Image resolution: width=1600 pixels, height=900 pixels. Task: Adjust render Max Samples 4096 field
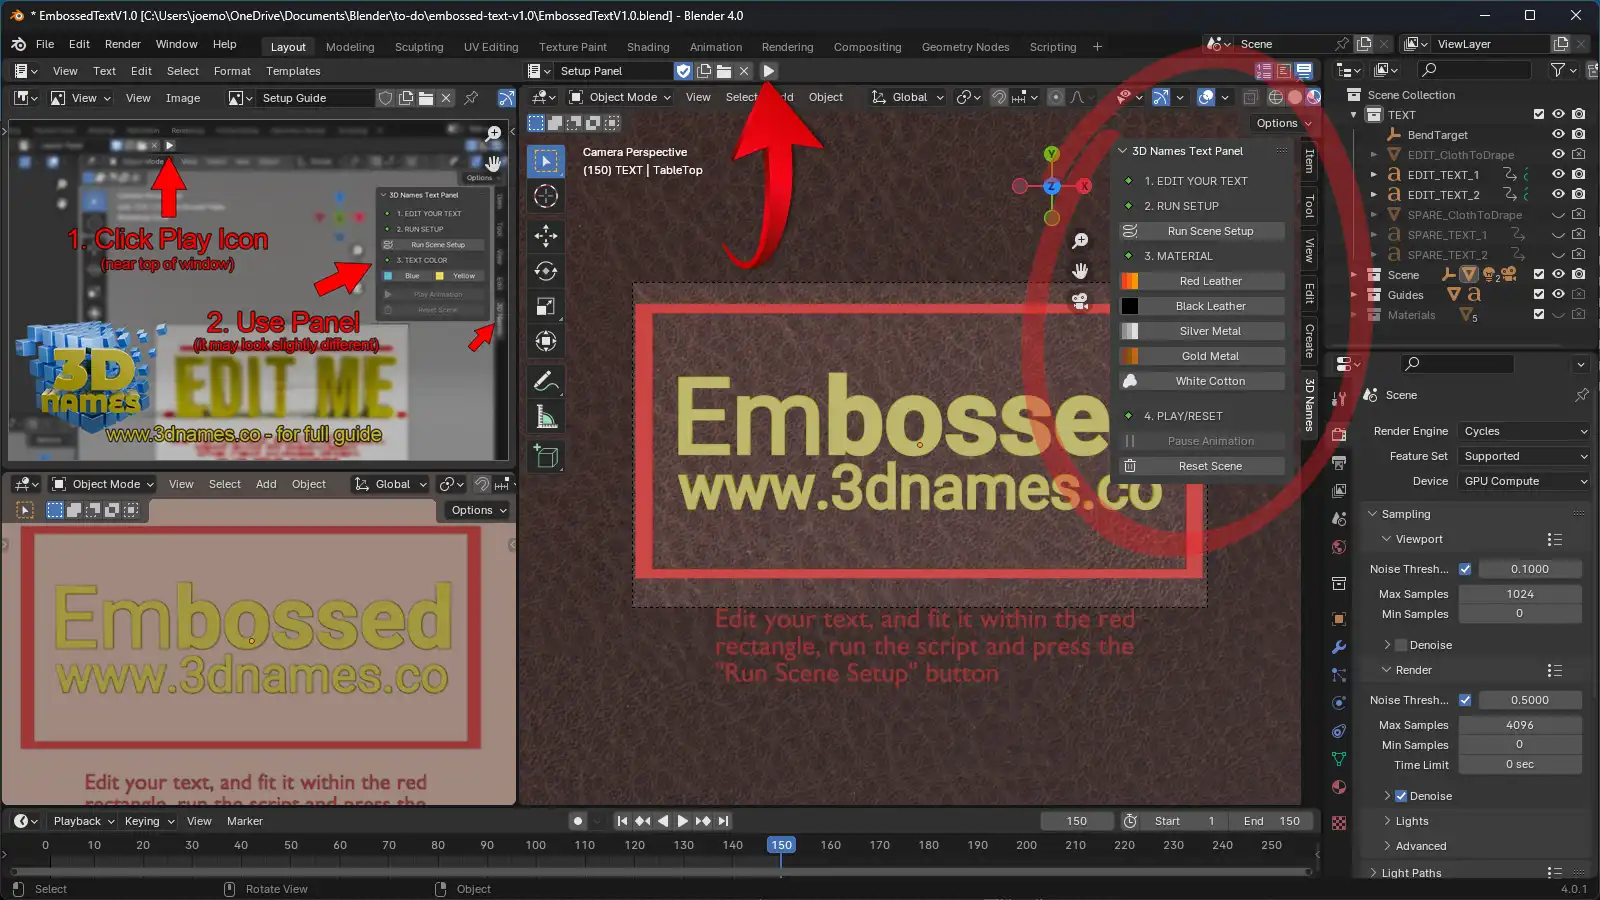coord(1520,725)
